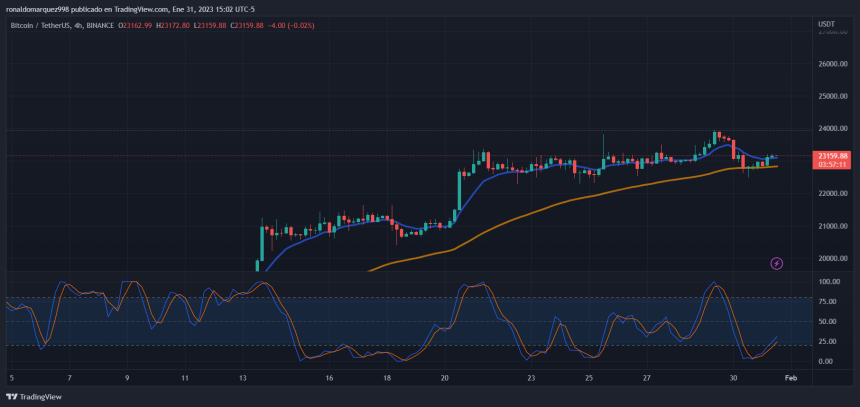Image resolution: width=860 pixels, height=407 pixels.
Task: Click the 21000.00 price axis label
Action: 831,226
